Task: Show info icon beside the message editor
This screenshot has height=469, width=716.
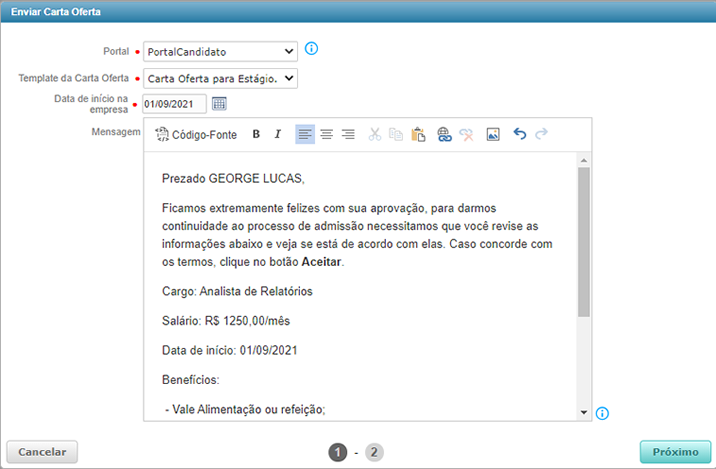Action: click(603, 413)
